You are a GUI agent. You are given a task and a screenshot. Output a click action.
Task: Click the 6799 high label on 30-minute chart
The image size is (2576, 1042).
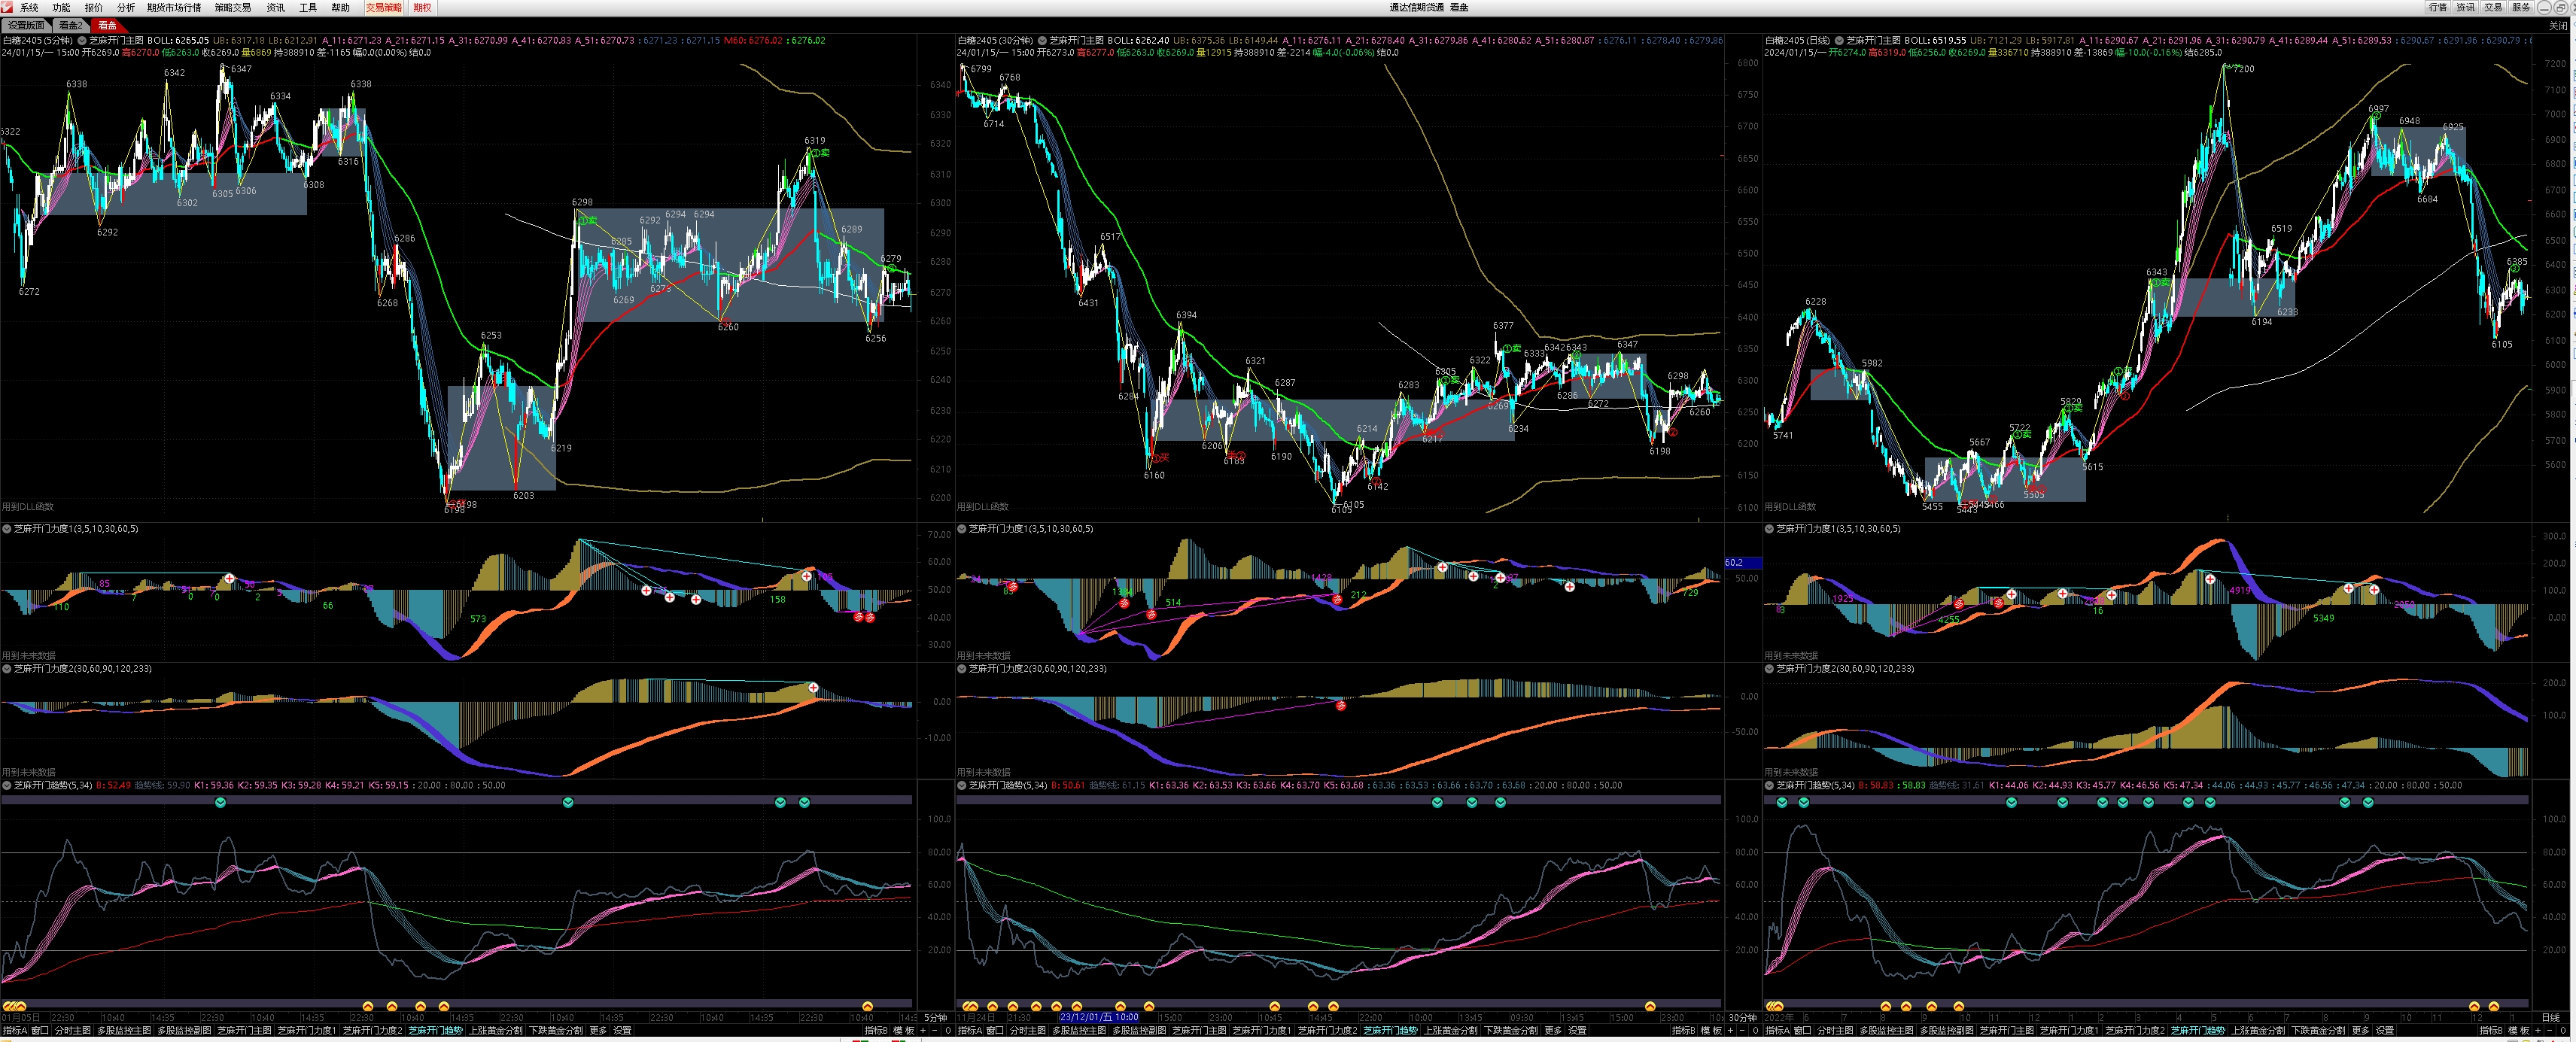pos(981,69)
